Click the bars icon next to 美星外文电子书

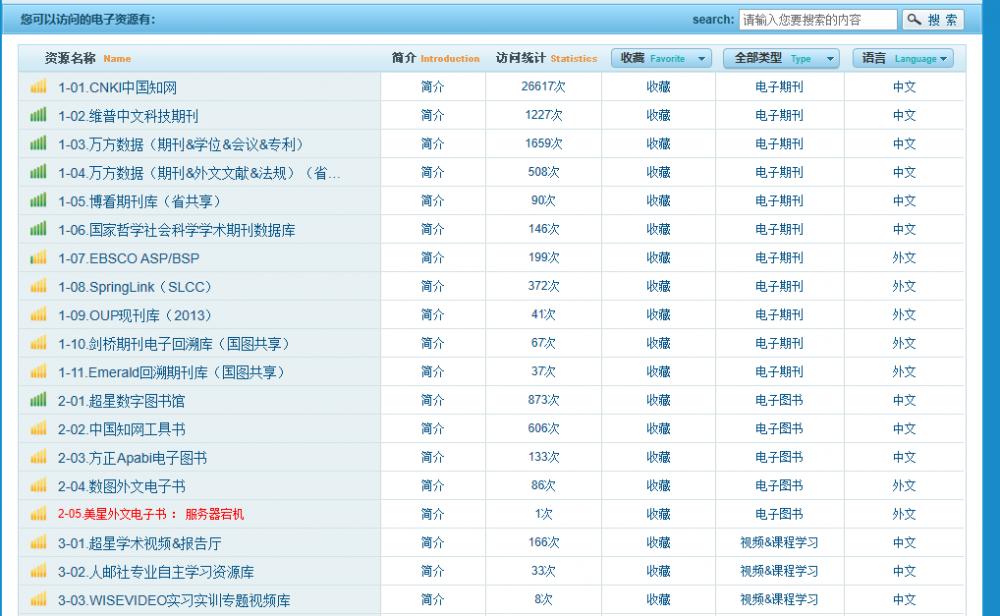(38, 514)
